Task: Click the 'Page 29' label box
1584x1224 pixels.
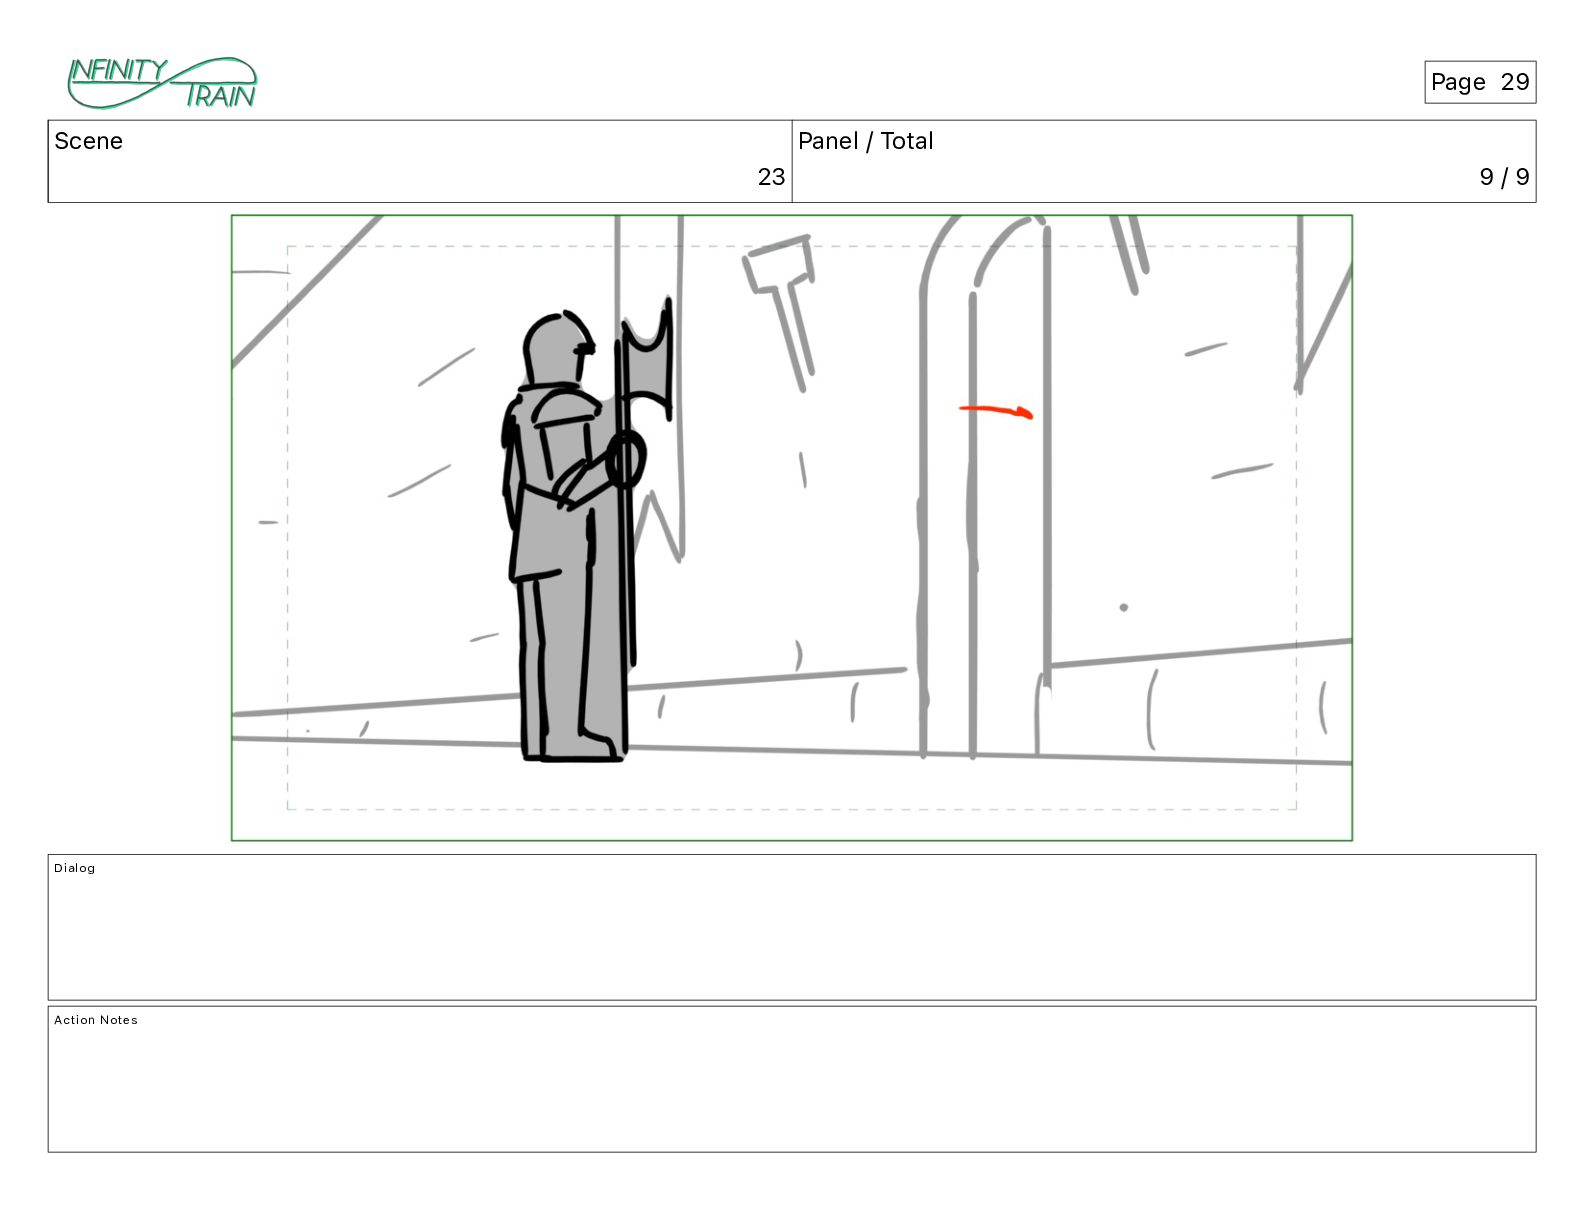Action: (1480, 82)
